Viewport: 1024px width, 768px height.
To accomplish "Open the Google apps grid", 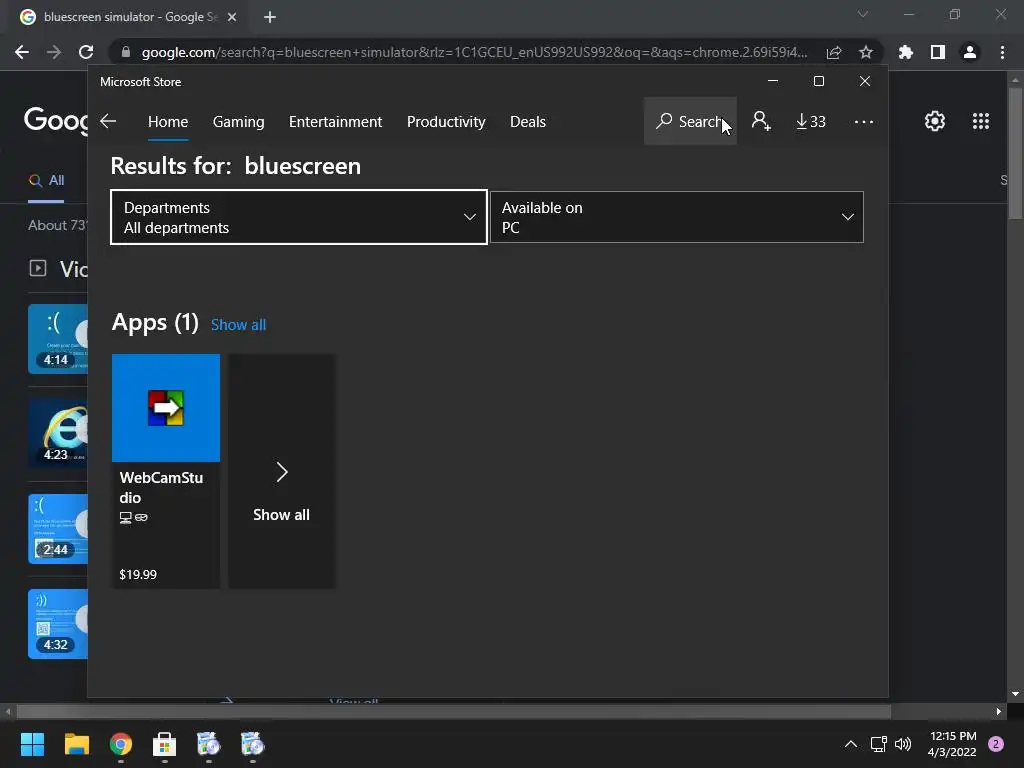I will (981, 121).
